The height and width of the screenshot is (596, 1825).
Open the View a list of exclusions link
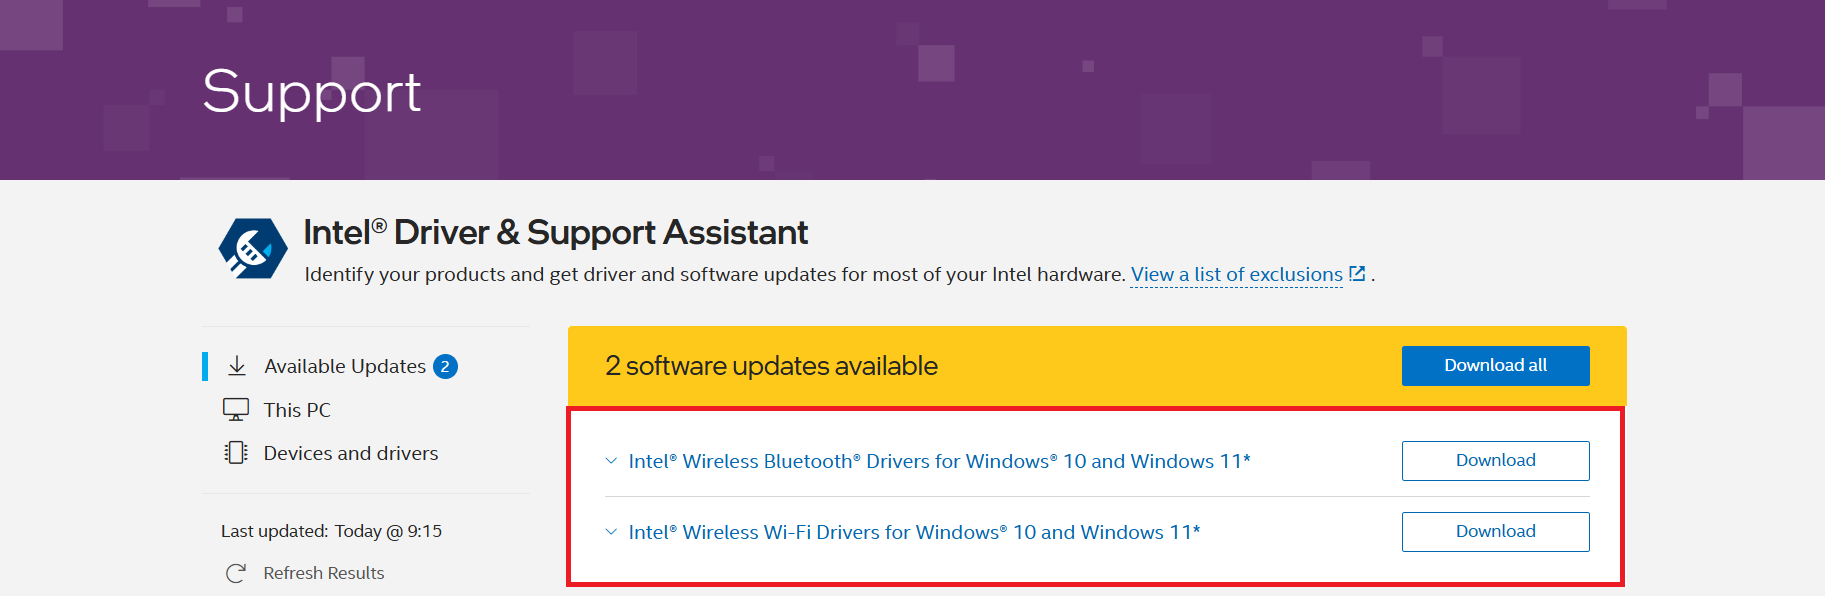coord(1236,274)
